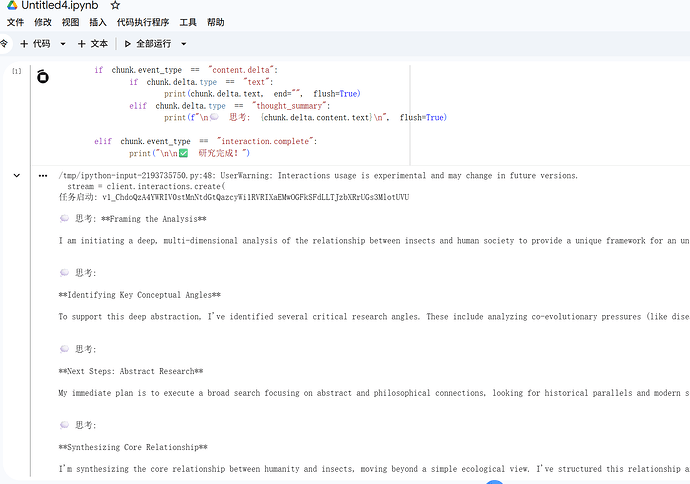Screen dimensions: 690x484
Task: Click the 'To support this deep abstraction' line
Action: point(374,317)
